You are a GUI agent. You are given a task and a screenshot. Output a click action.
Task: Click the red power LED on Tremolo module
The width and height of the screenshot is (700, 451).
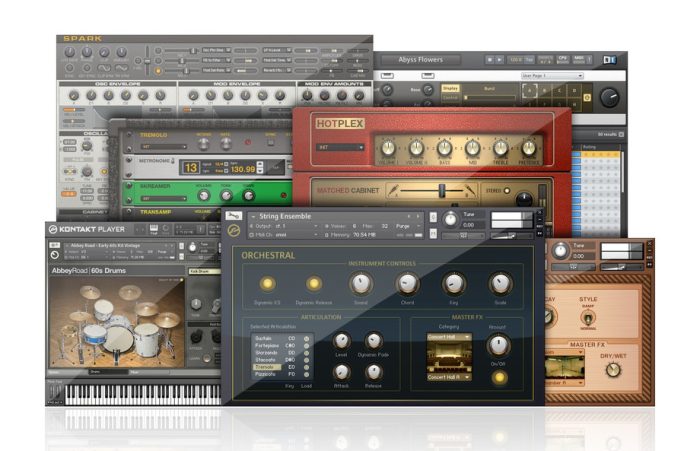[248, 142]
